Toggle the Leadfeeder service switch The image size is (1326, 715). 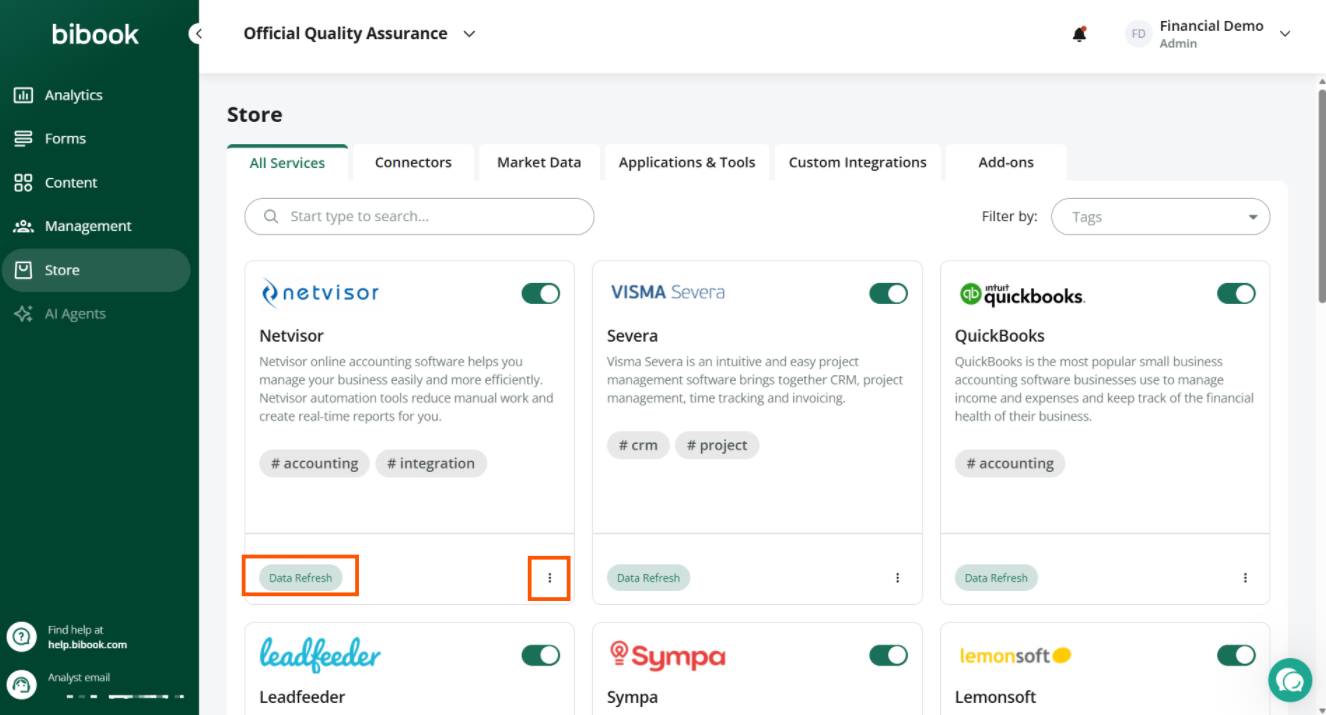click(x=541, y=655)
